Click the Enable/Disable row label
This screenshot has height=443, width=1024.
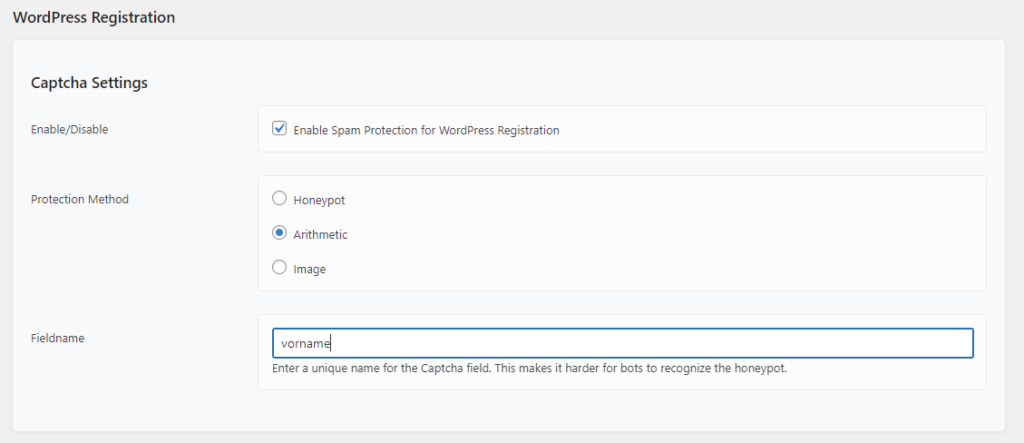(x=70, y=129)
